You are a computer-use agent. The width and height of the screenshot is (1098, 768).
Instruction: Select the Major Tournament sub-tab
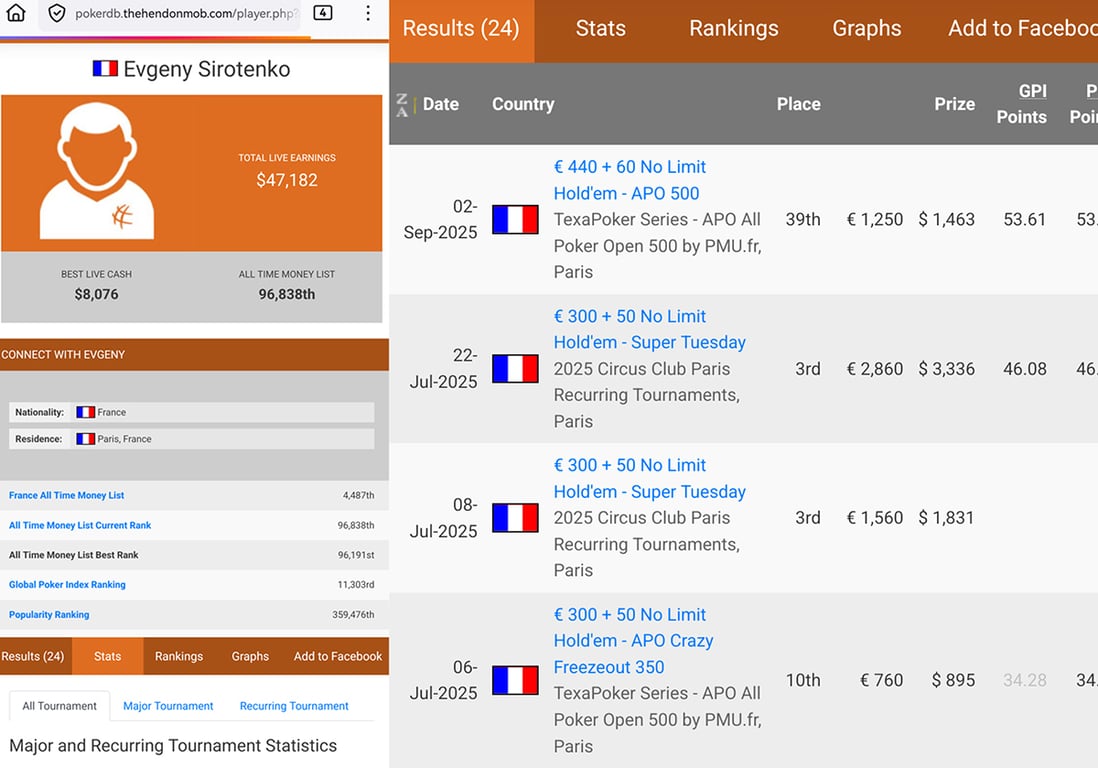pos(168,706)
